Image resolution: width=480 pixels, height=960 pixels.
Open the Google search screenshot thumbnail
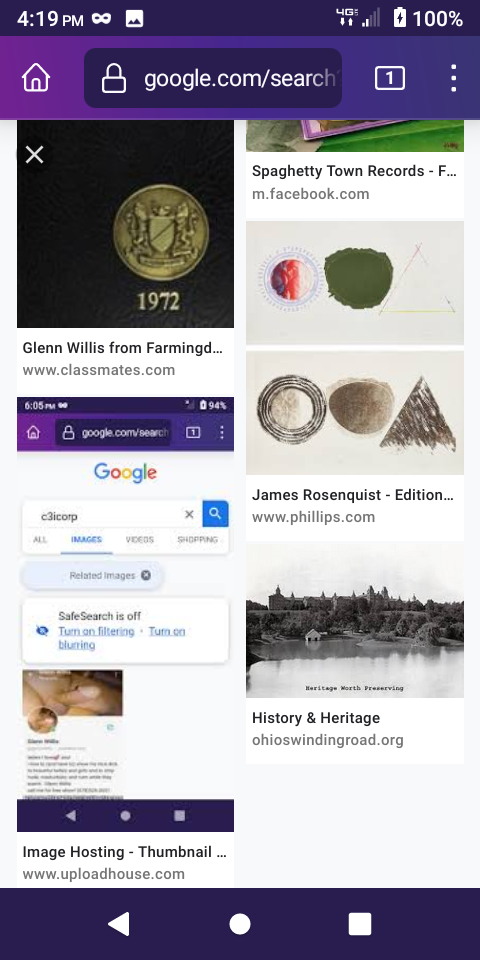126,614
